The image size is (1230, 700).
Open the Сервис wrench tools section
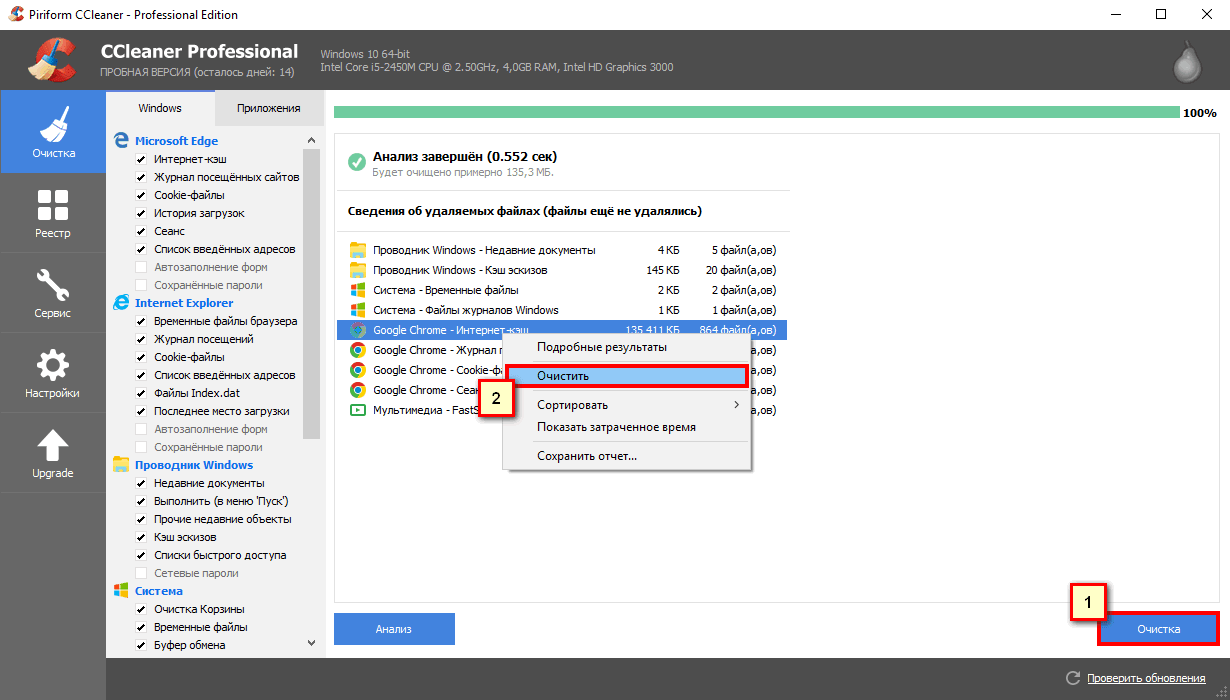pos(53,292)
